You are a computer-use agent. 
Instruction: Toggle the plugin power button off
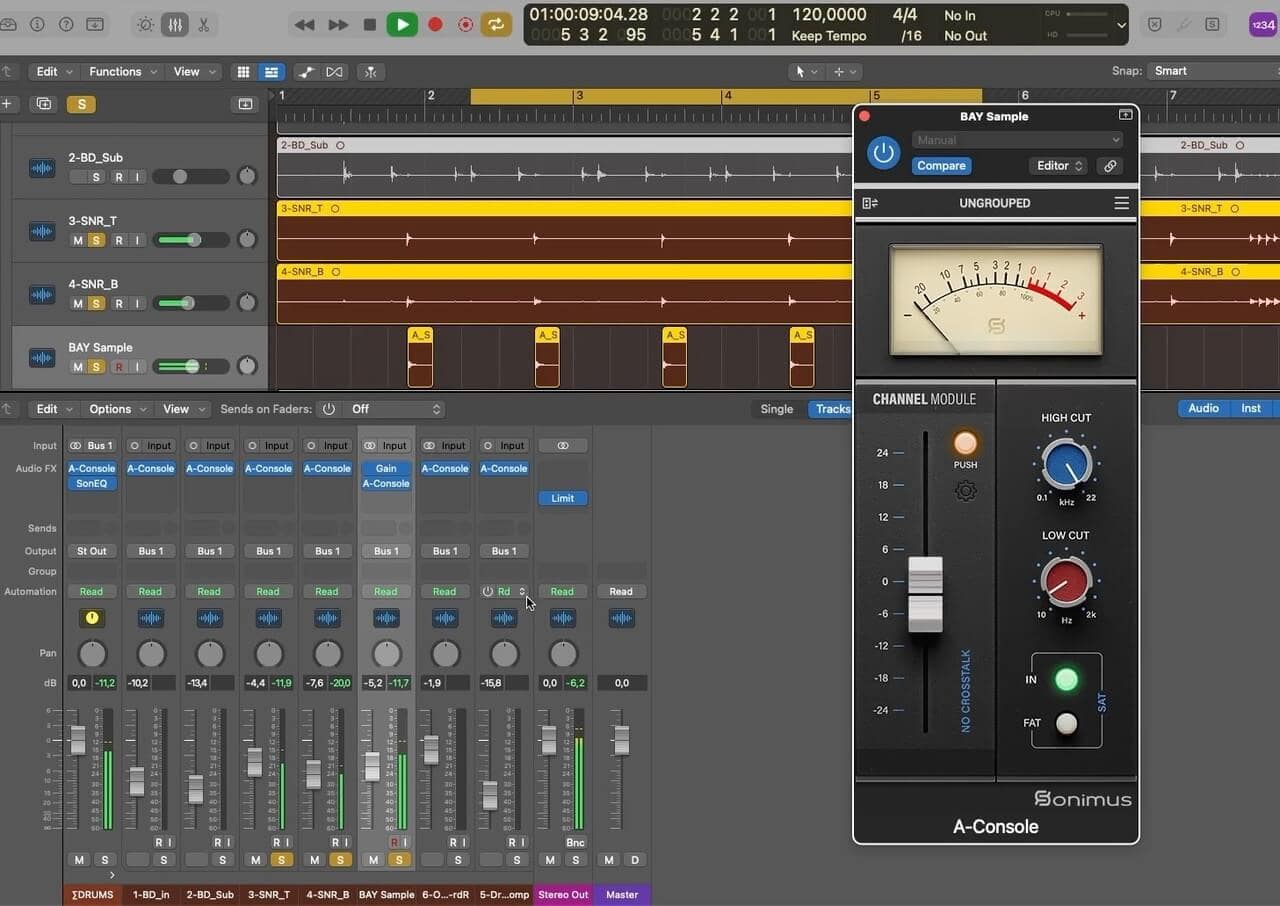[883, 153]
